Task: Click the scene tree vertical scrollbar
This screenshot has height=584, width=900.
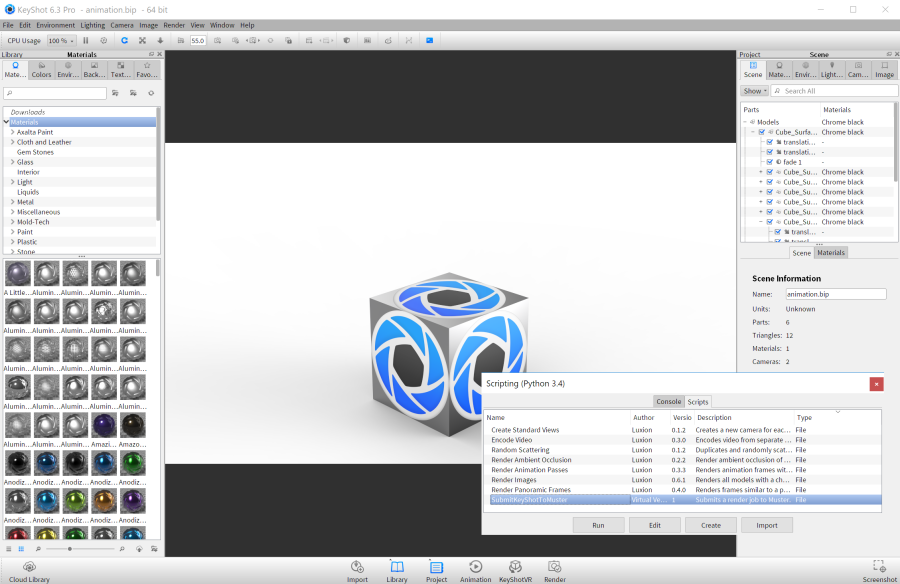Action: [x=895, y=144]
